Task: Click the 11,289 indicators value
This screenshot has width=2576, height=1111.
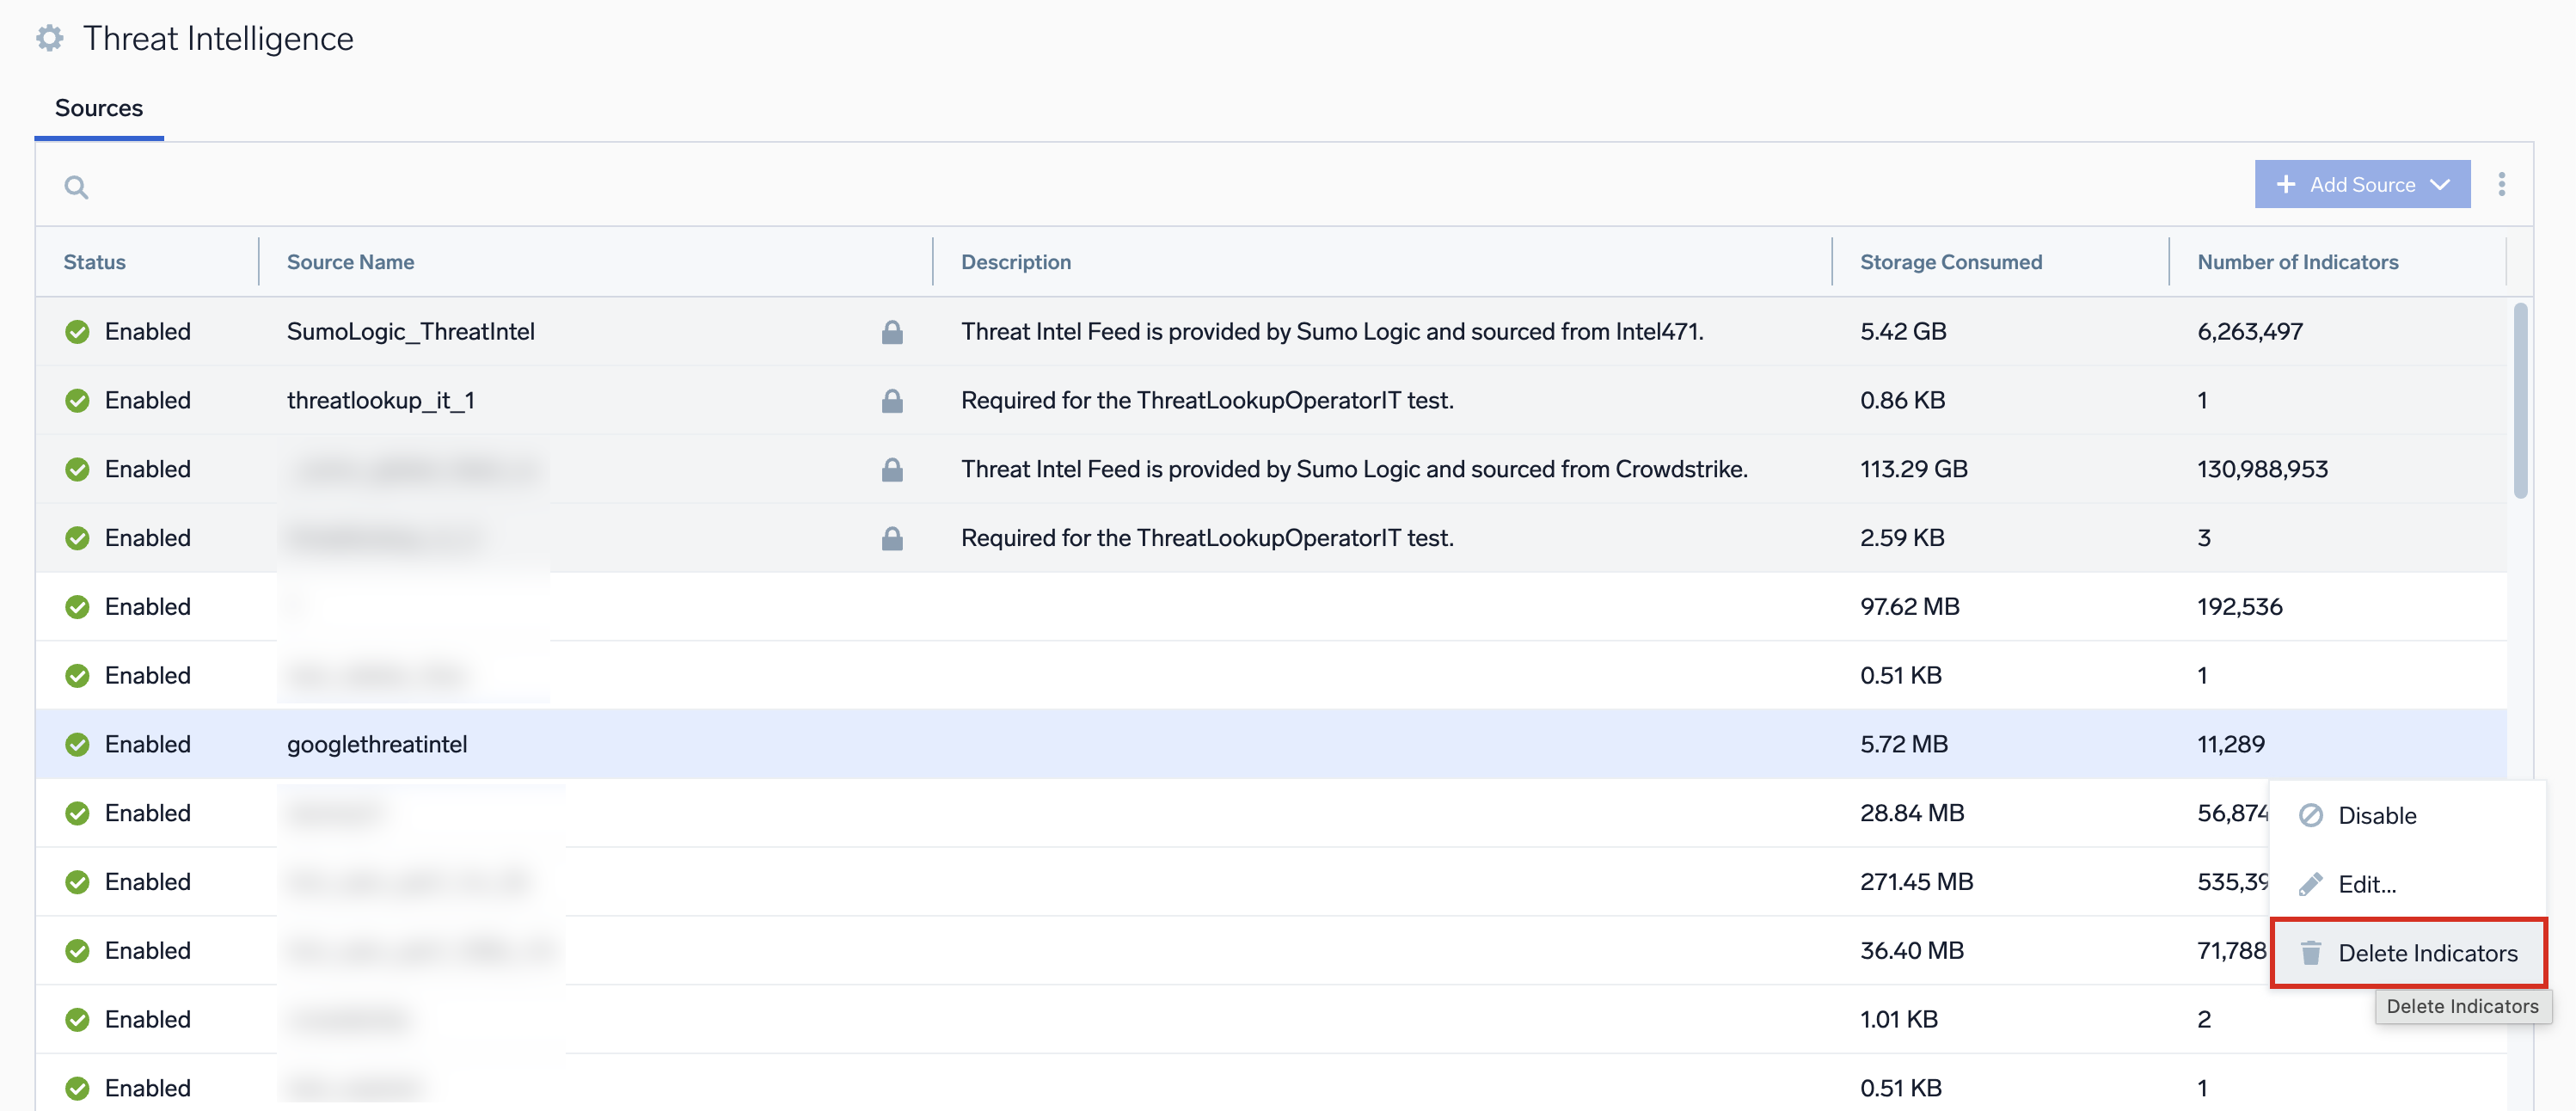Action: pos(2231,745)
